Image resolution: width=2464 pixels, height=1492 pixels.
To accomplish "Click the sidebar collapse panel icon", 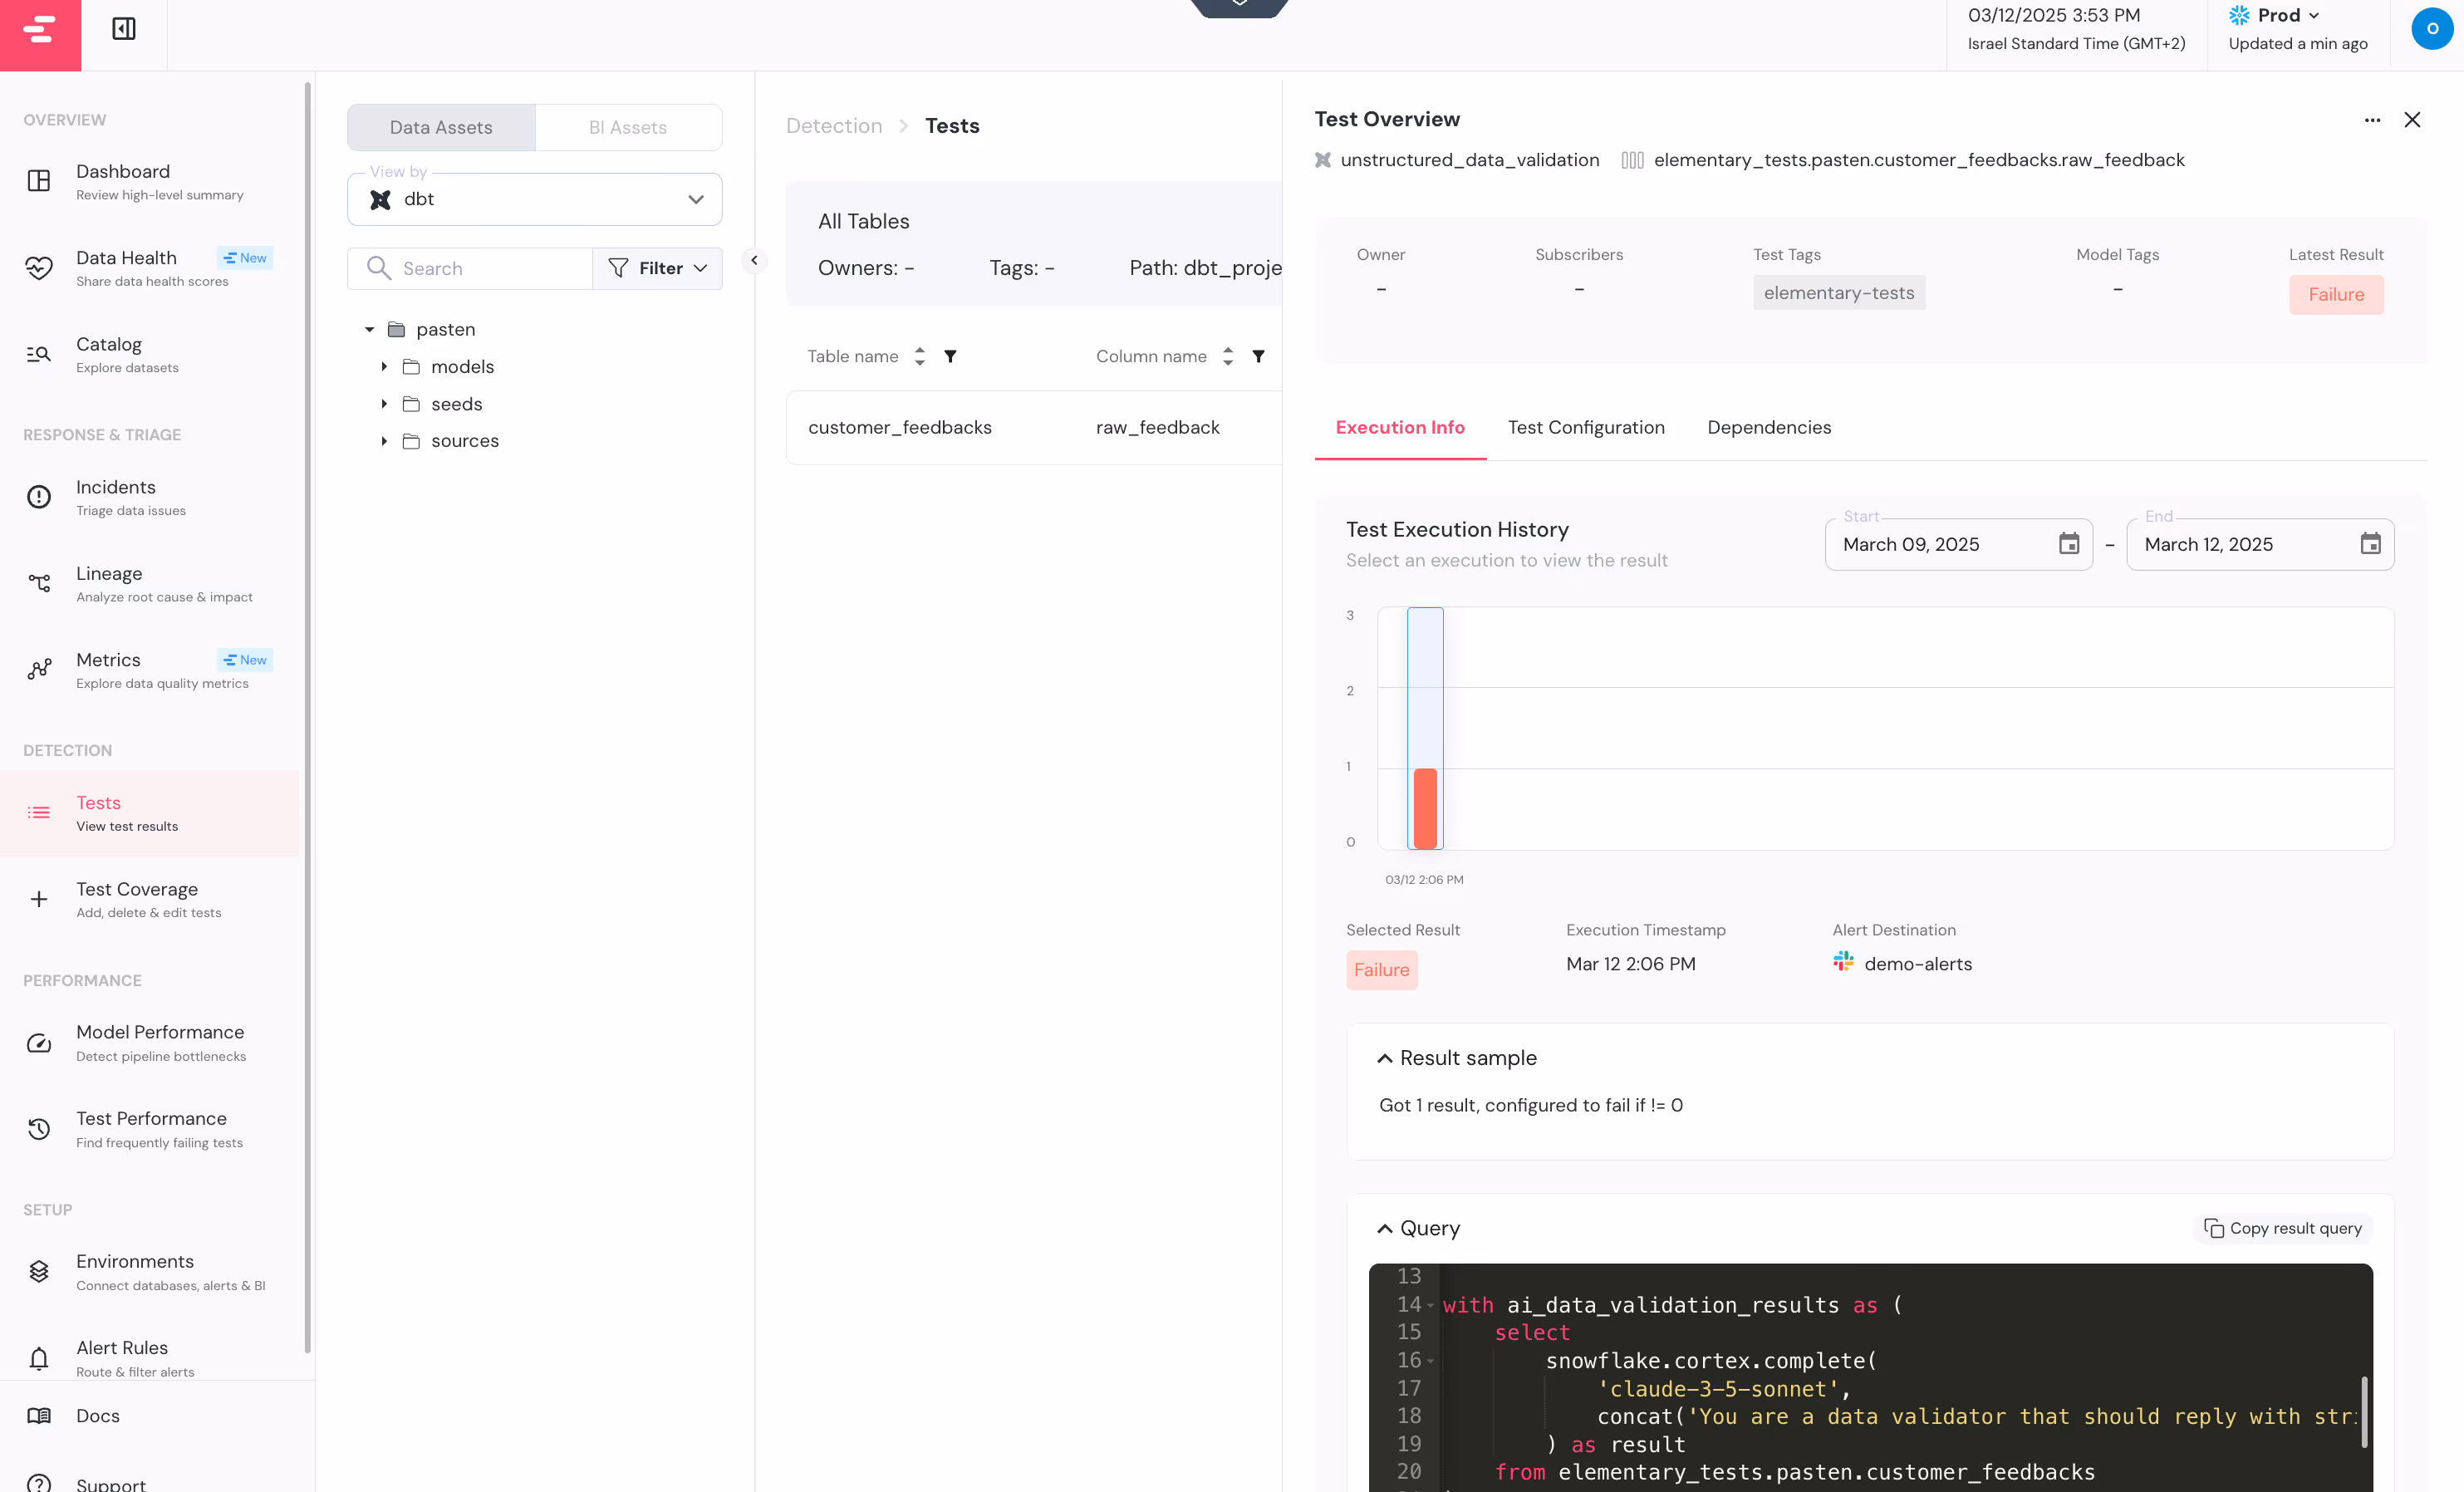I will [124, 29].
